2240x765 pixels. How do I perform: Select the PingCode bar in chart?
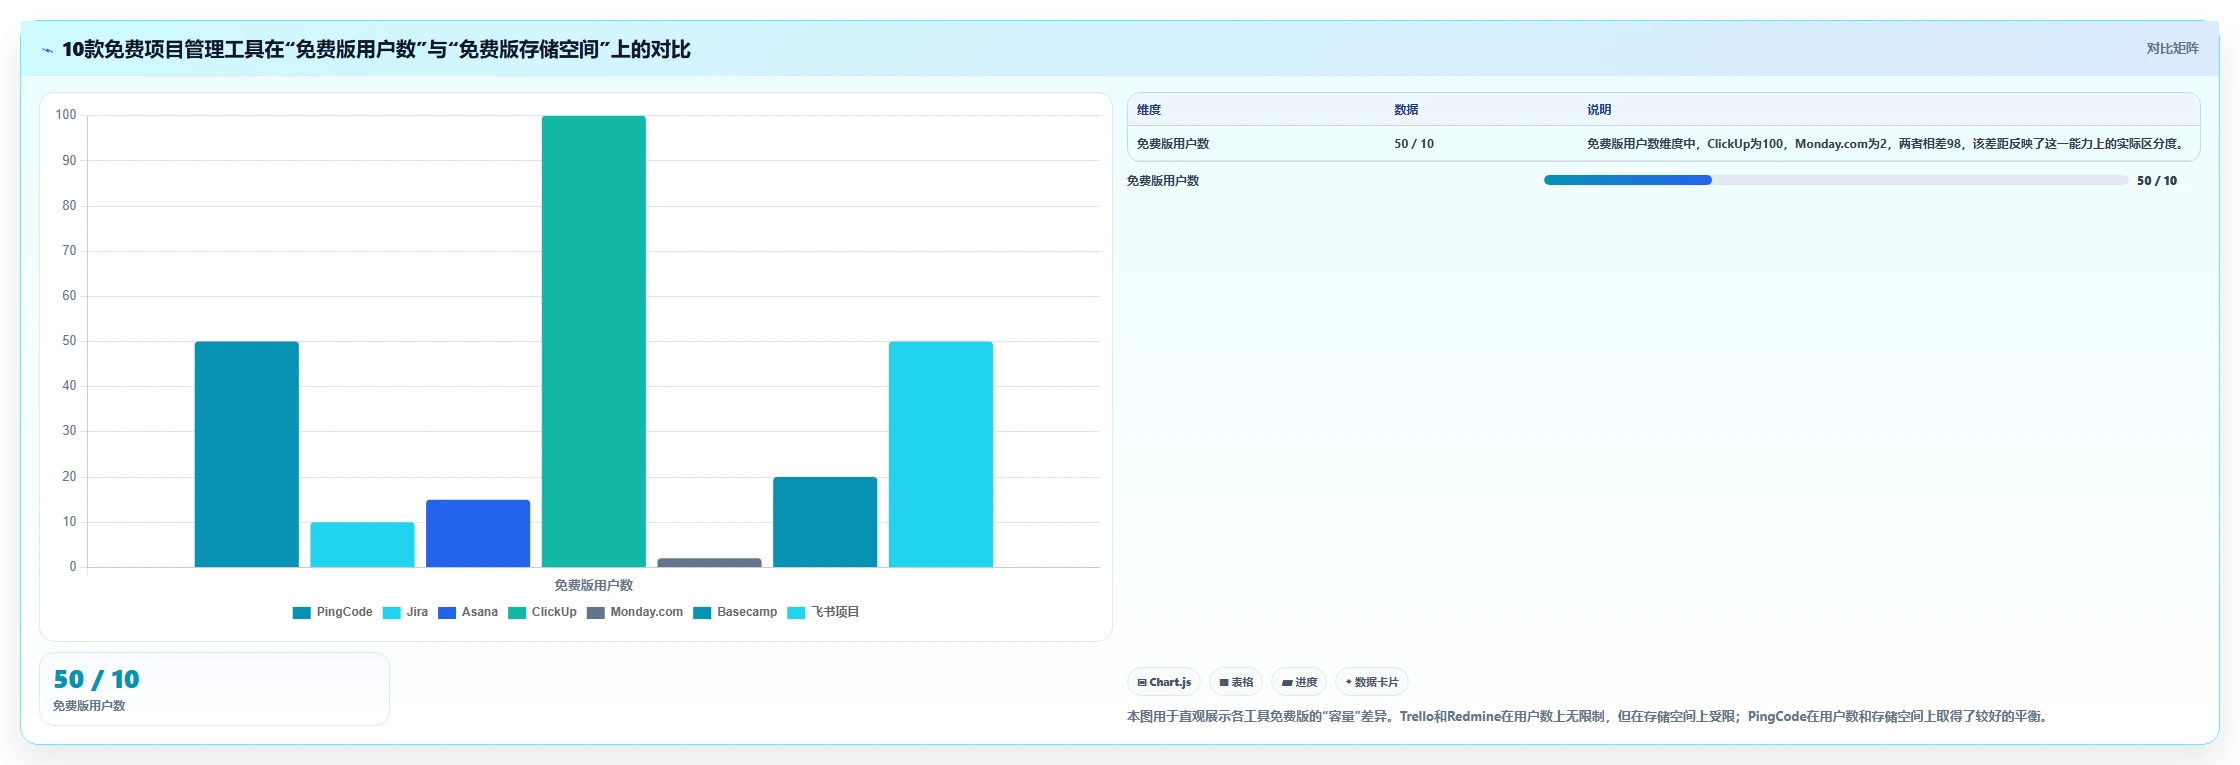(x=247, y=454)
